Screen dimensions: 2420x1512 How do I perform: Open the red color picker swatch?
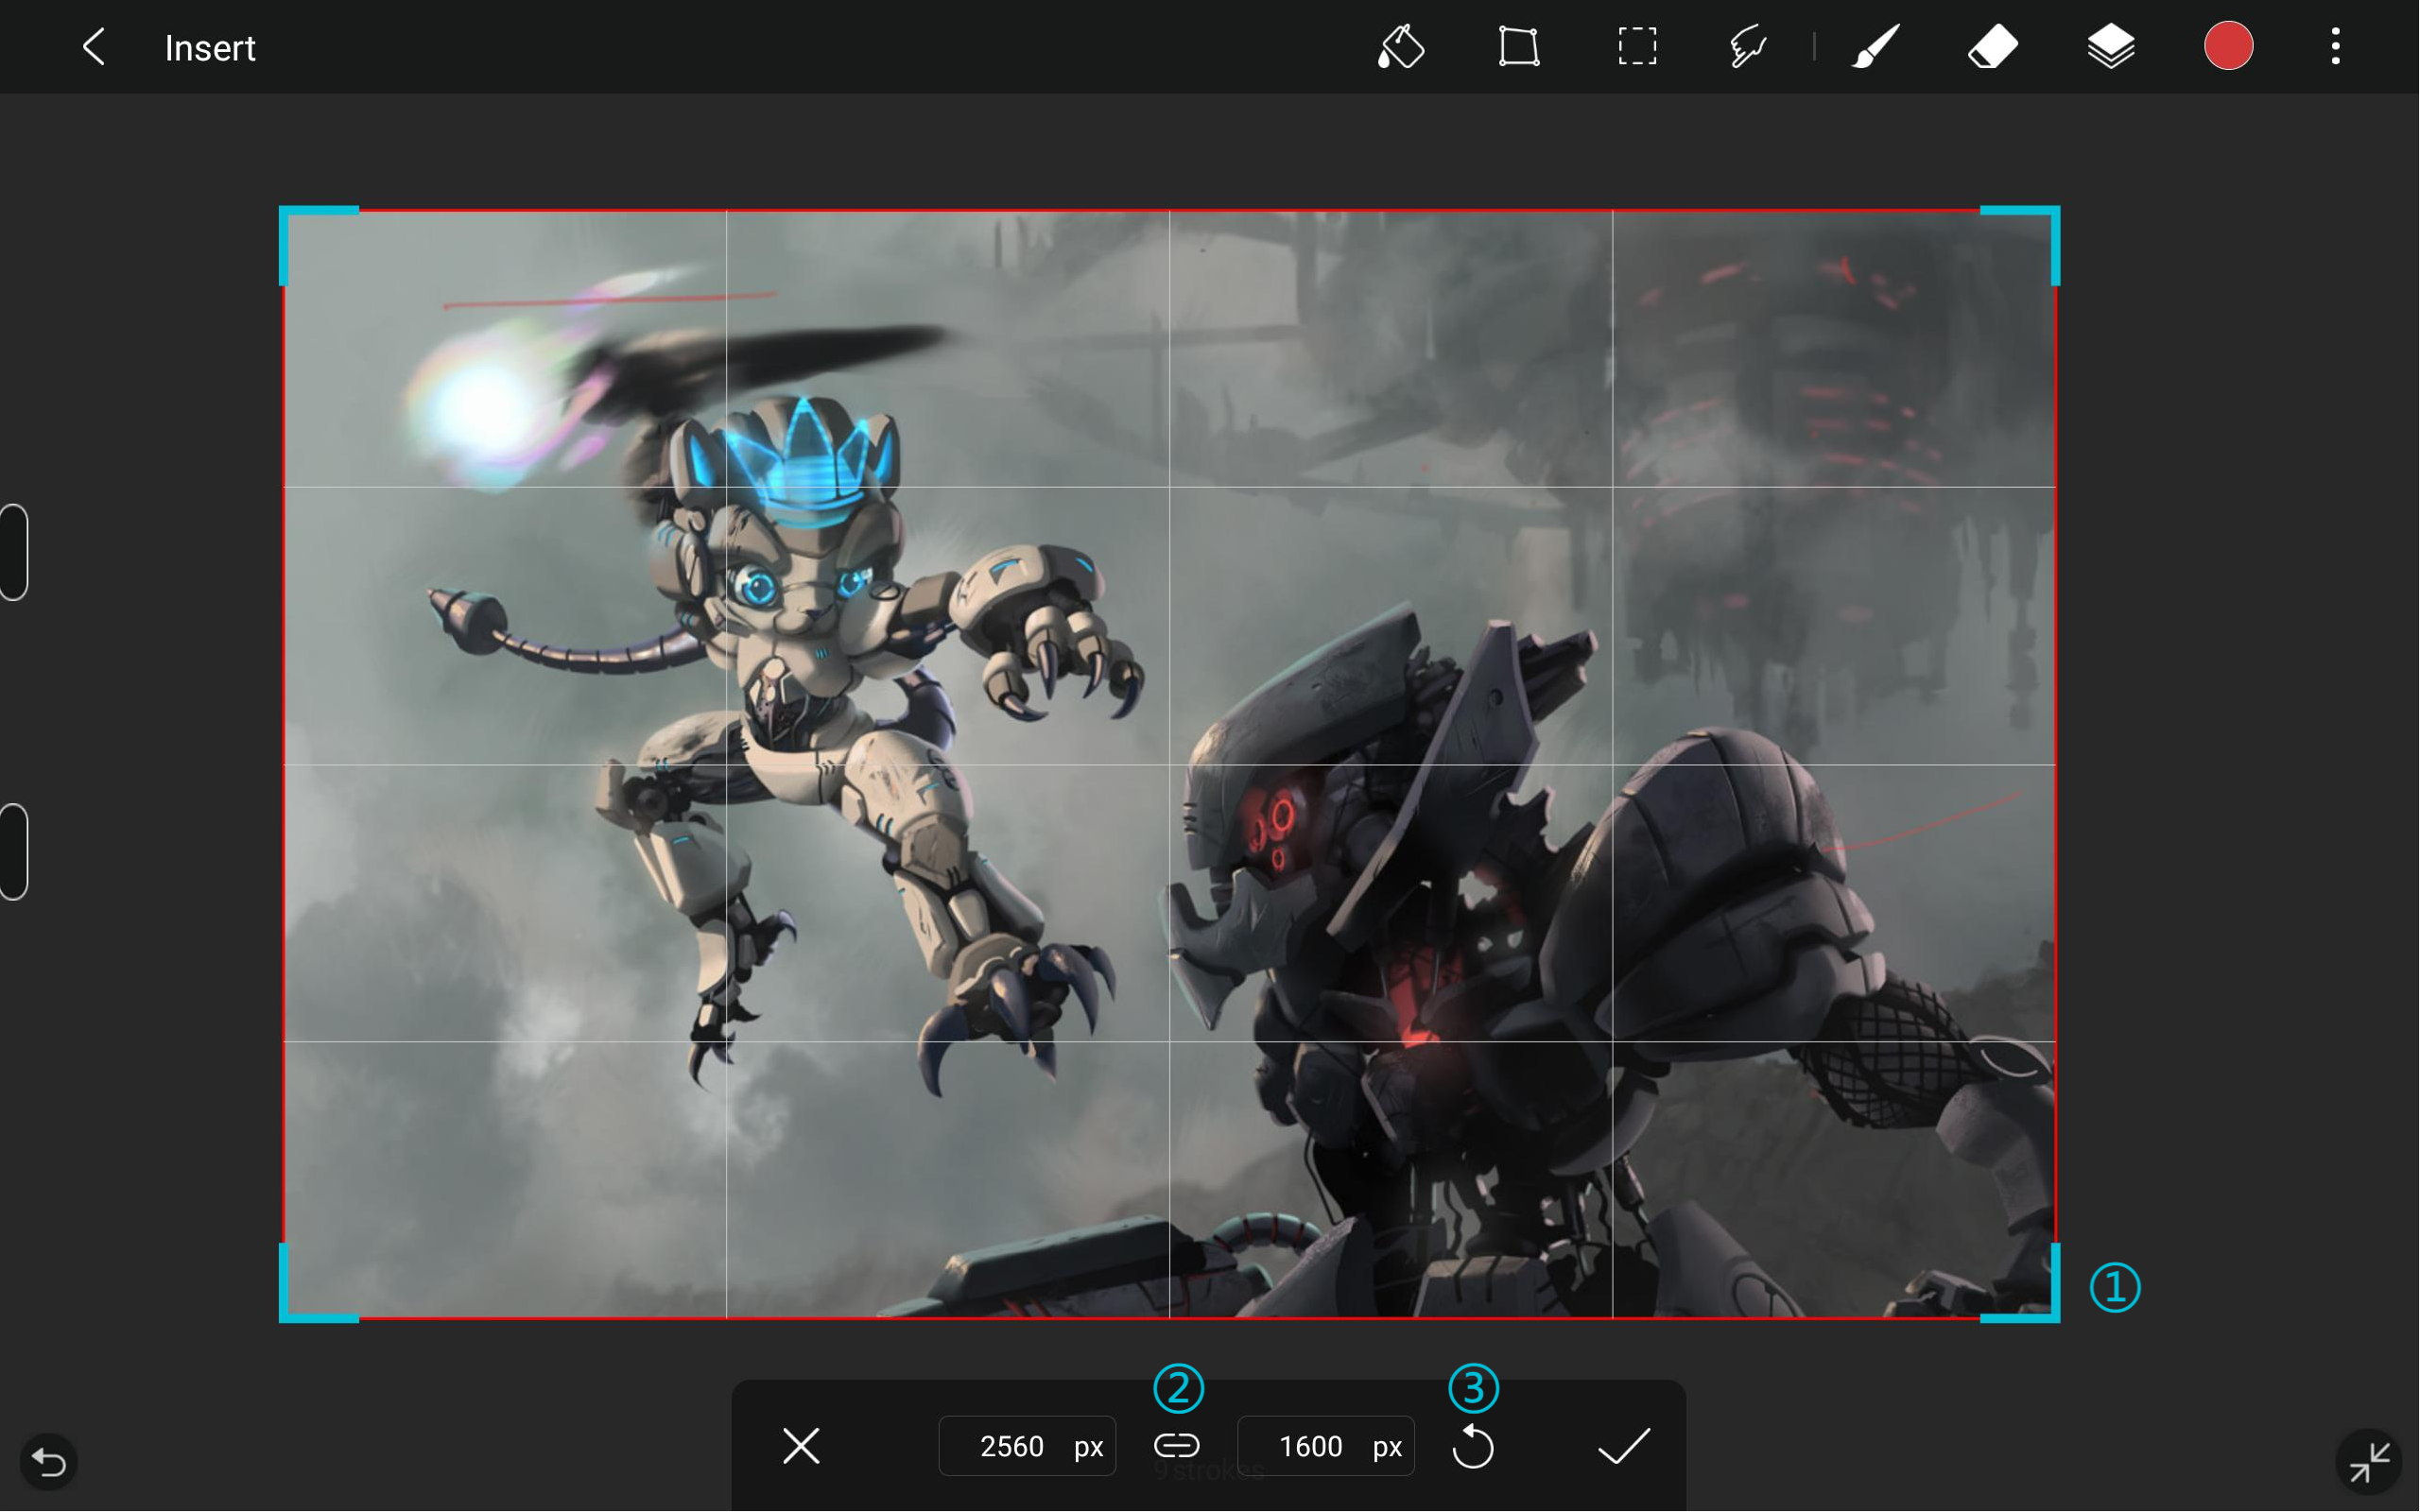2228,47
